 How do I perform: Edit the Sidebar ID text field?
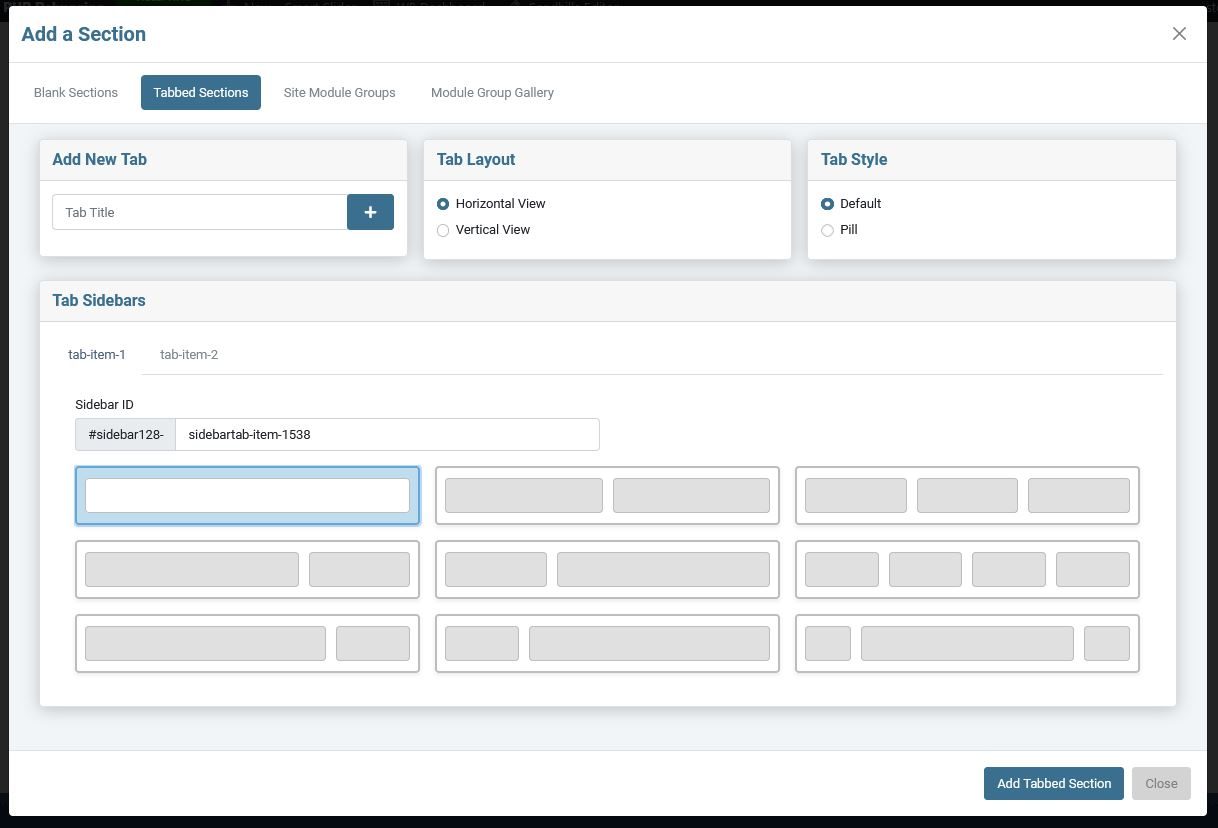pyautogui.click(x=387, y=434)
